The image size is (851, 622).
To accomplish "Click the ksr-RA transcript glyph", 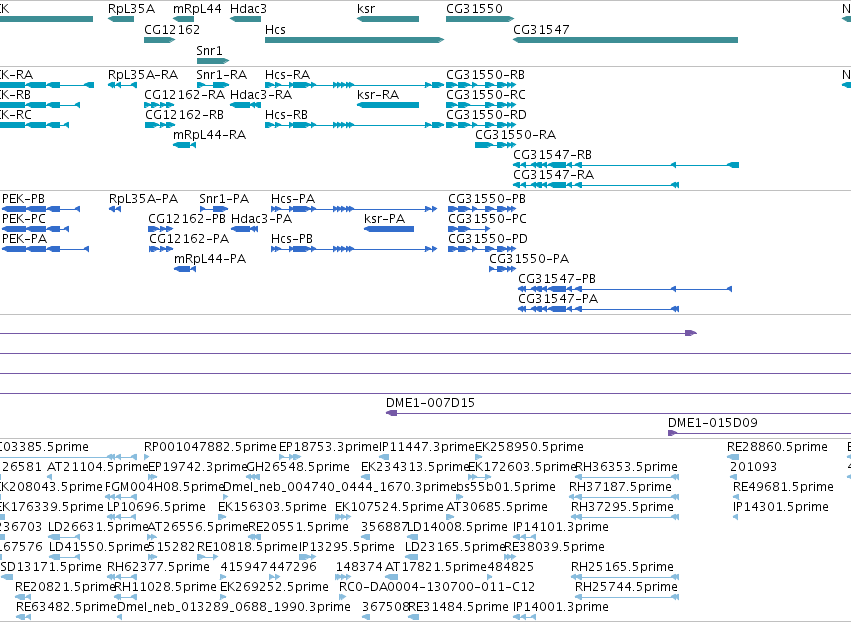I will click(388, 105).
